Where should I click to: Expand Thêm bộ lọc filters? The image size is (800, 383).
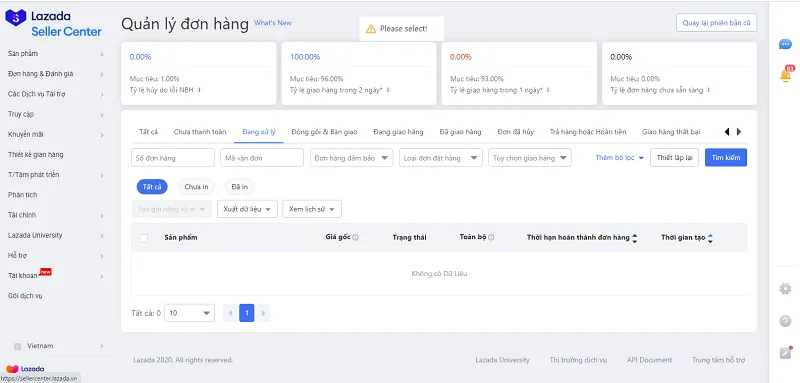(x=619, y=158)
